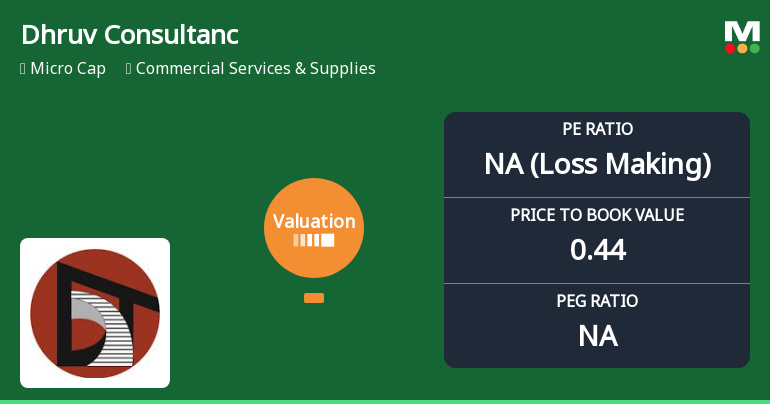Click the Valuation text label
This screenshot has height=404, width=770.
[x=314, y=221]
